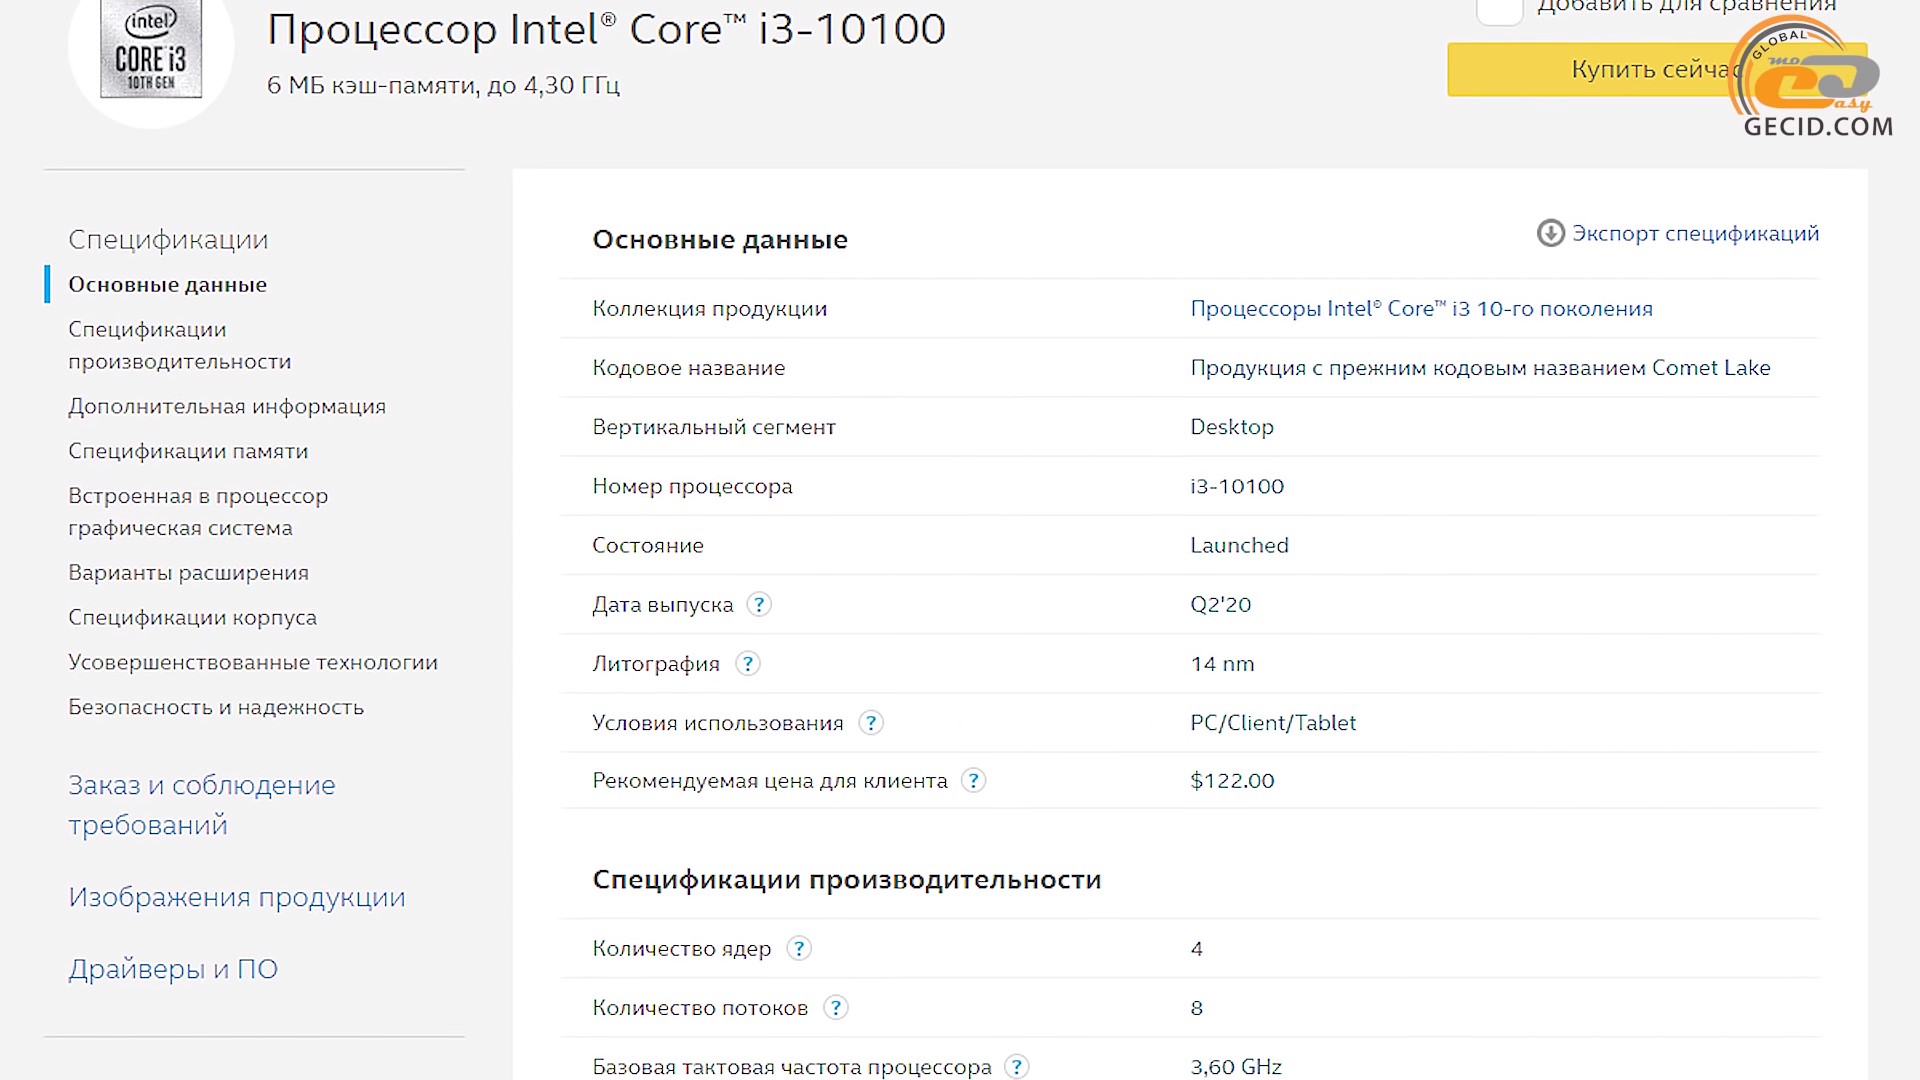This screenshot has height=1080, width=1920.
Task: Click the i3-10100 processor number value
Action: [x=1237, y=486]
